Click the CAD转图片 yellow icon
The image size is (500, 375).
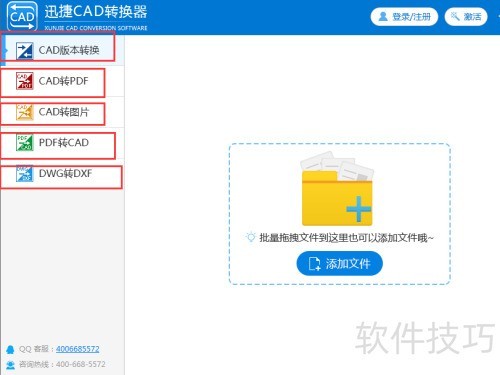pos(25,112)
